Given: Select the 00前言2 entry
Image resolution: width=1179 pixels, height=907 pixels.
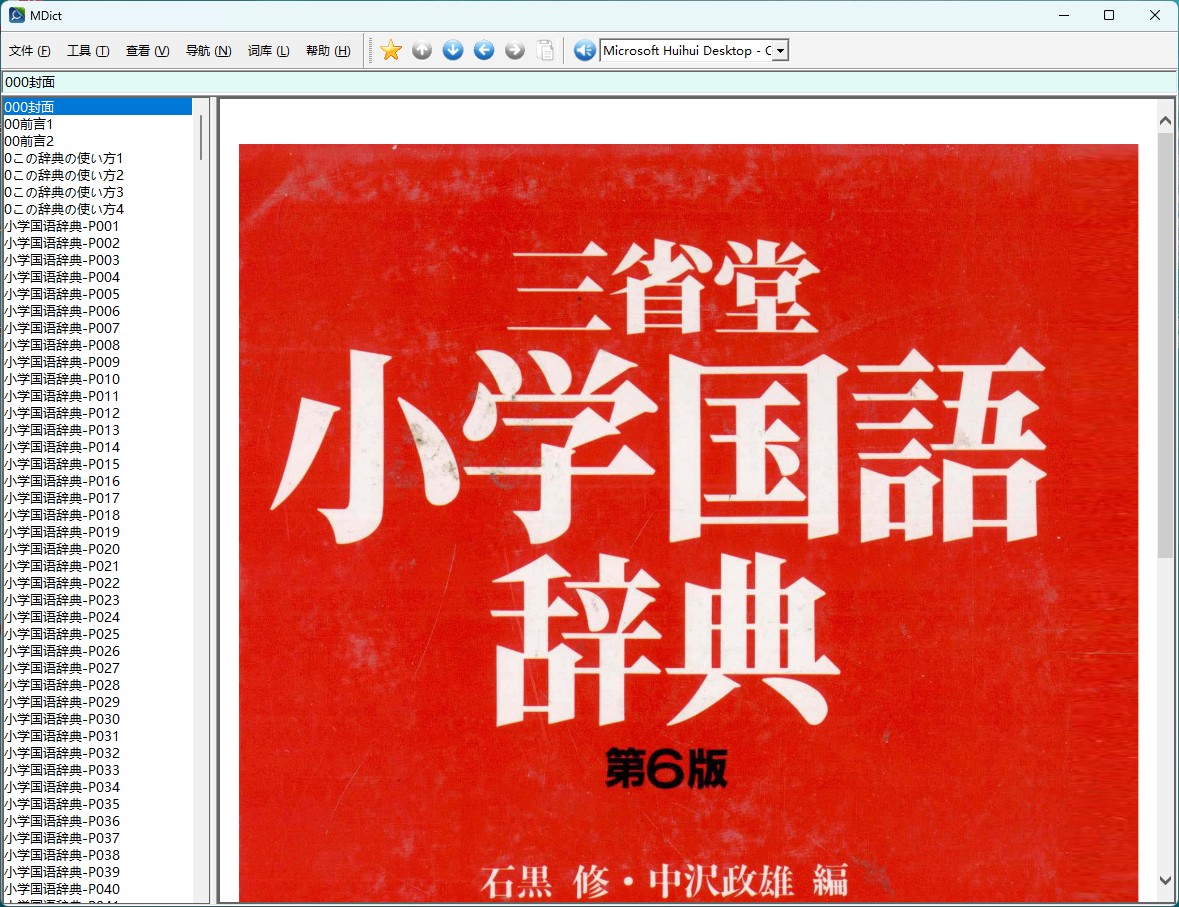Looking at the screenshot, I should click(98, 141).
